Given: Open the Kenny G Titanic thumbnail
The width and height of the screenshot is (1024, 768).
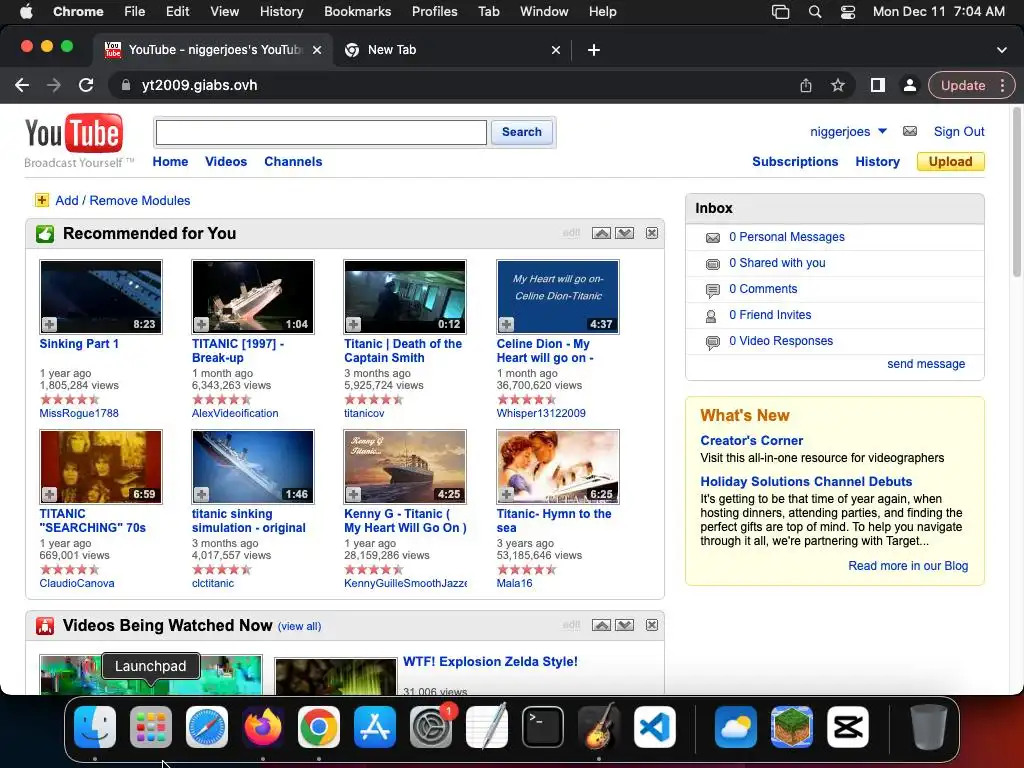Looking at the screenshot, I should click(405, 466).
